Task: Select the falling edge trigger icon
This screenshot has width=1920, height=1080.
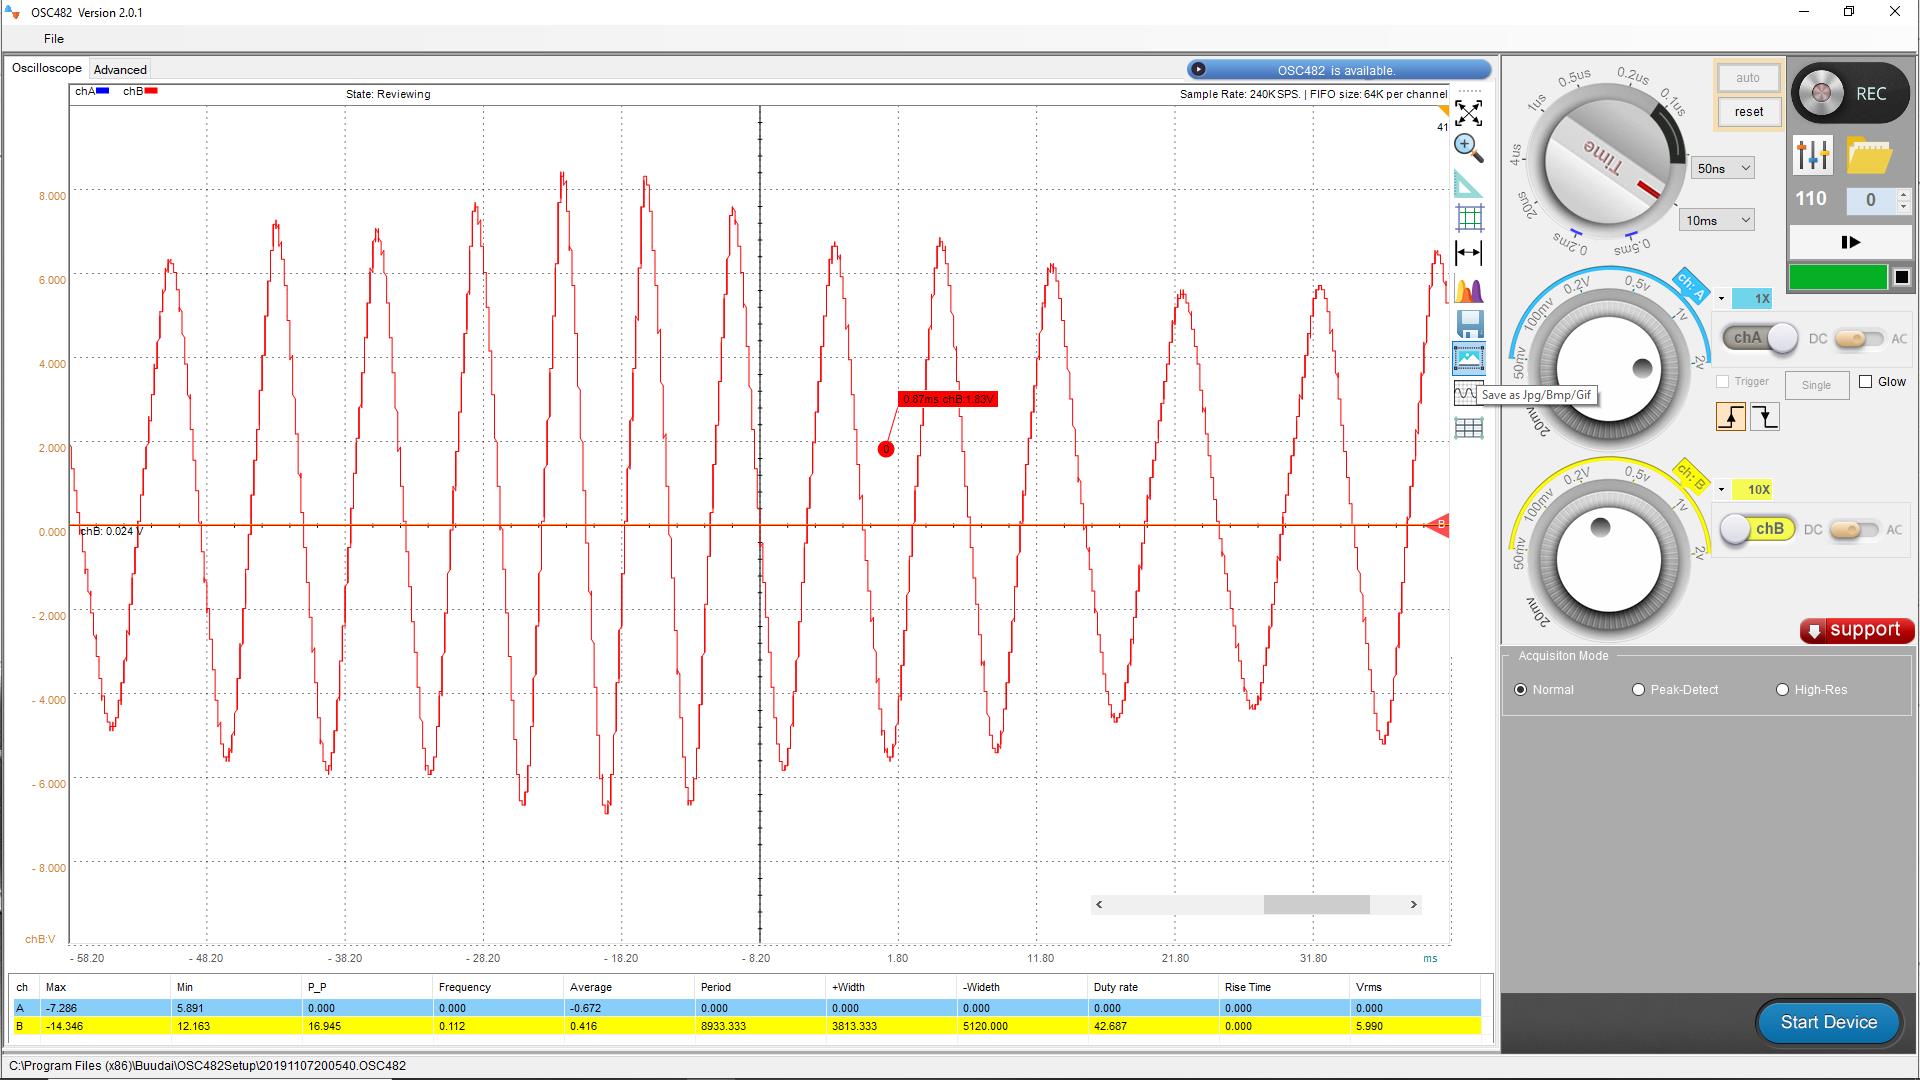Action: pos(1765,417)
